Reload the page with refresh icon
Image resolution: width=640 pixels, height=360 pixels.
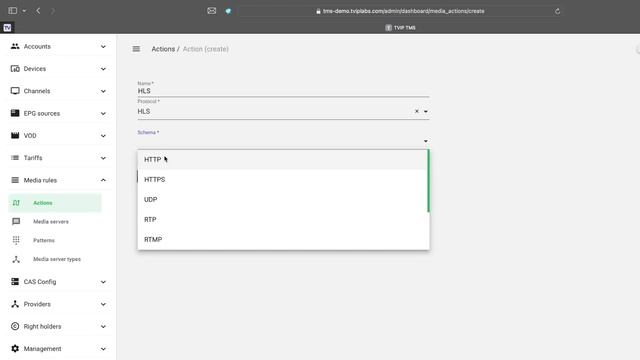coord(557,11)
